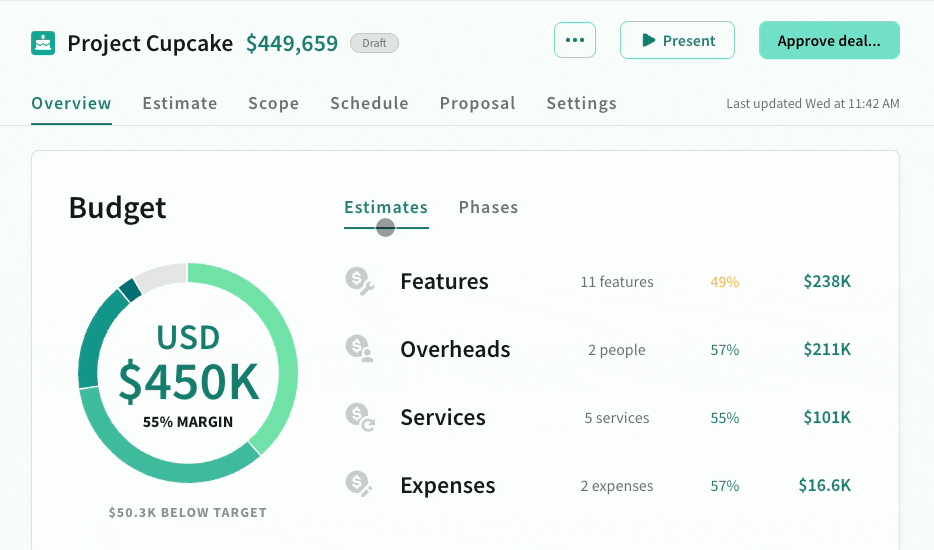This screenshot has width=934, height=550.
Task: Switch to the Estimate tab
Action: point(180,103)
